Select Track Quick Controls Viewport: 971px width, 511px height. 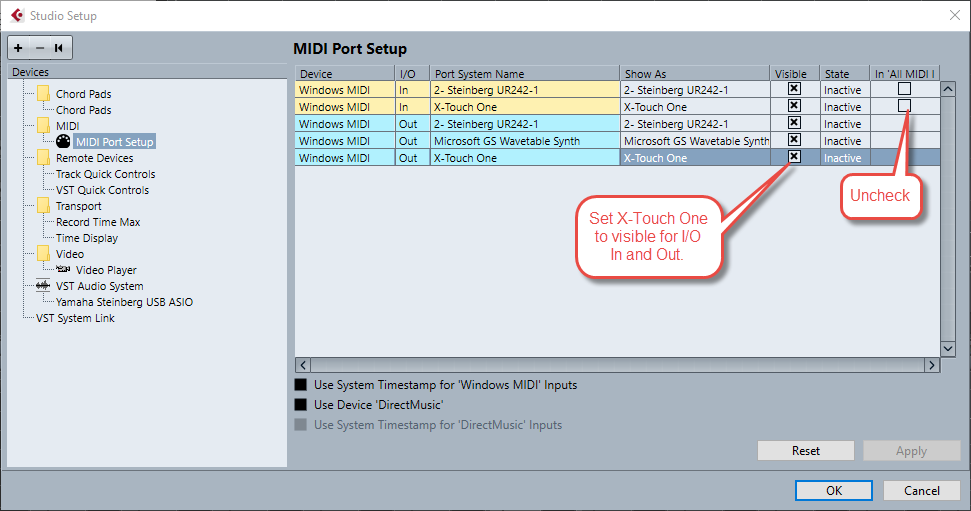tap(105, 174)
